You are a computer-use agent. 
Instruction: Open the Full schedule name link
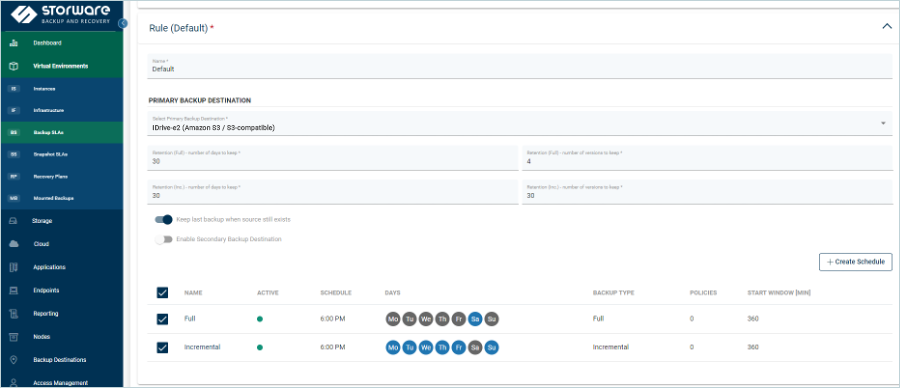[189, 319]
